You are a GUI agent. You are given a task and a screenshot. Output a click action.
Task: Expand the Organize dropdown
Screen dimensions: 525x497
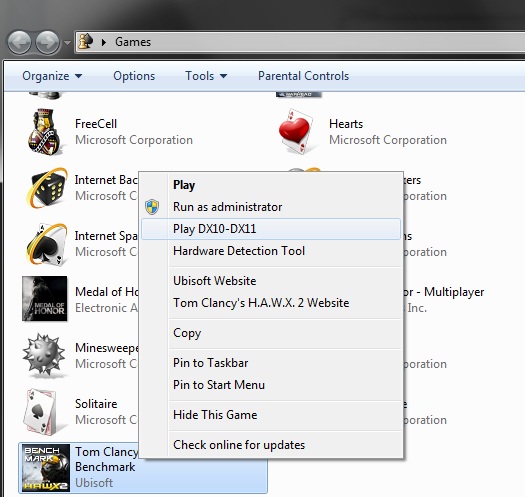coord(52,76)
